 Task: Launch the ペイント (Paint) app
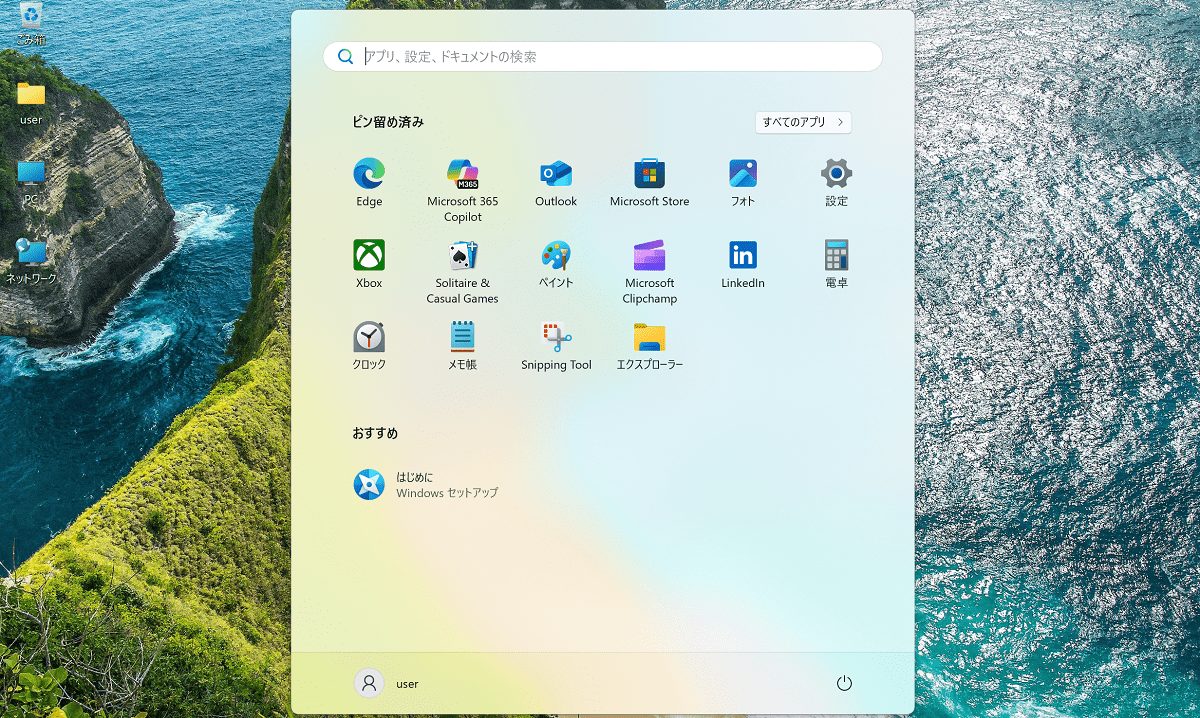coord(556,264)
